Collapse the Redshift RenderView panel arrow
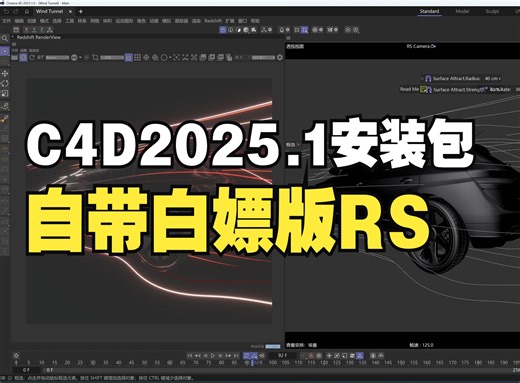This screenshot has height=383, width=520. tap(13, 37)
